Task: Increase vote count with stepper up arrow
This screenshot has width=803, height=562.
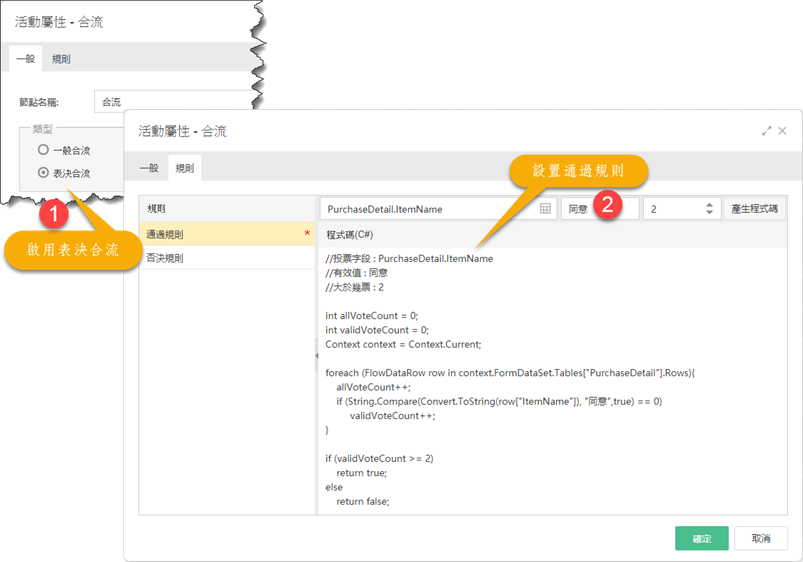Action: [709, 204]
